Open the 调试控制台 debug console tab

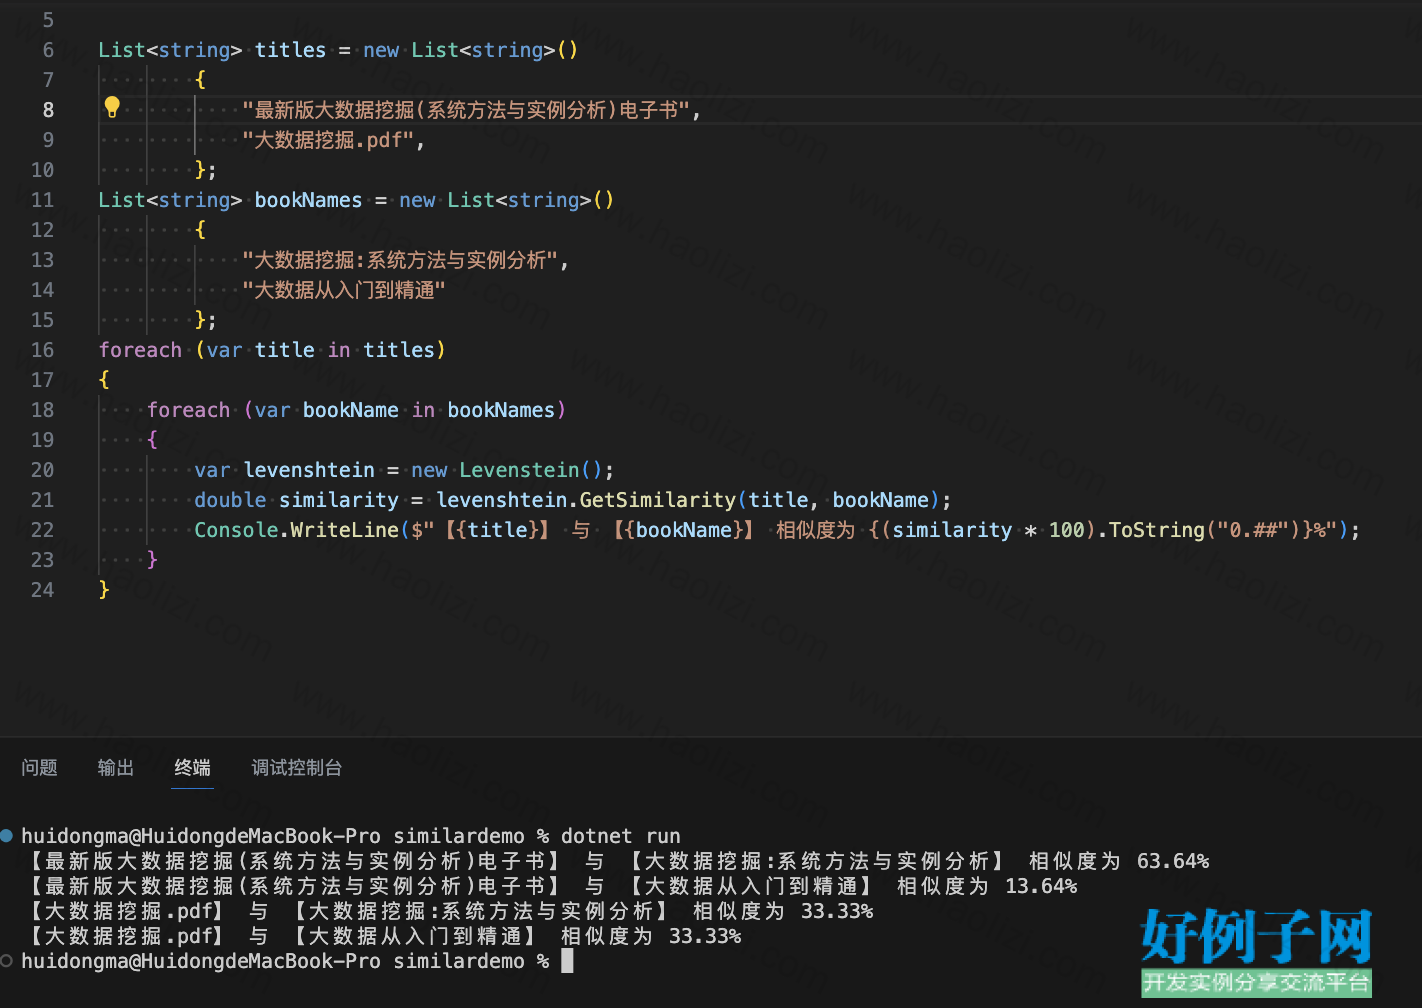click(x=296, y=767)
